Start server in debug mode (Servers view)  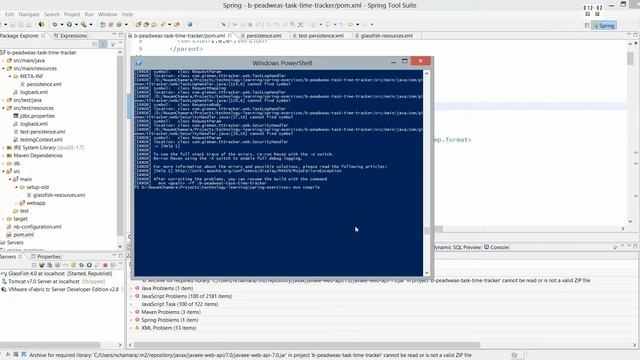click(x=81, y=265)
